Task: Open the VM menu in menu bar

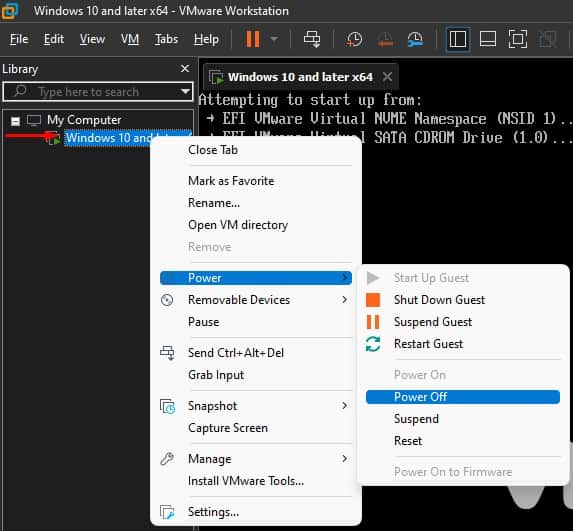Action: [130, 39]
